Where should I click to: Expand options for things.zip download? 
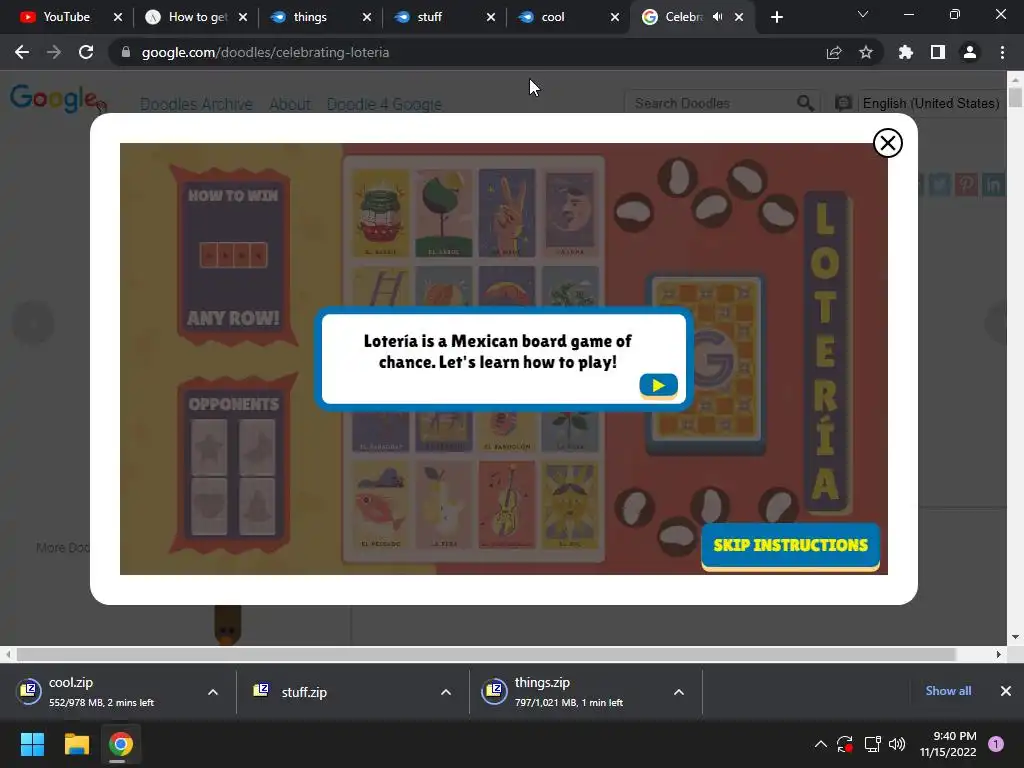point(679,692)
